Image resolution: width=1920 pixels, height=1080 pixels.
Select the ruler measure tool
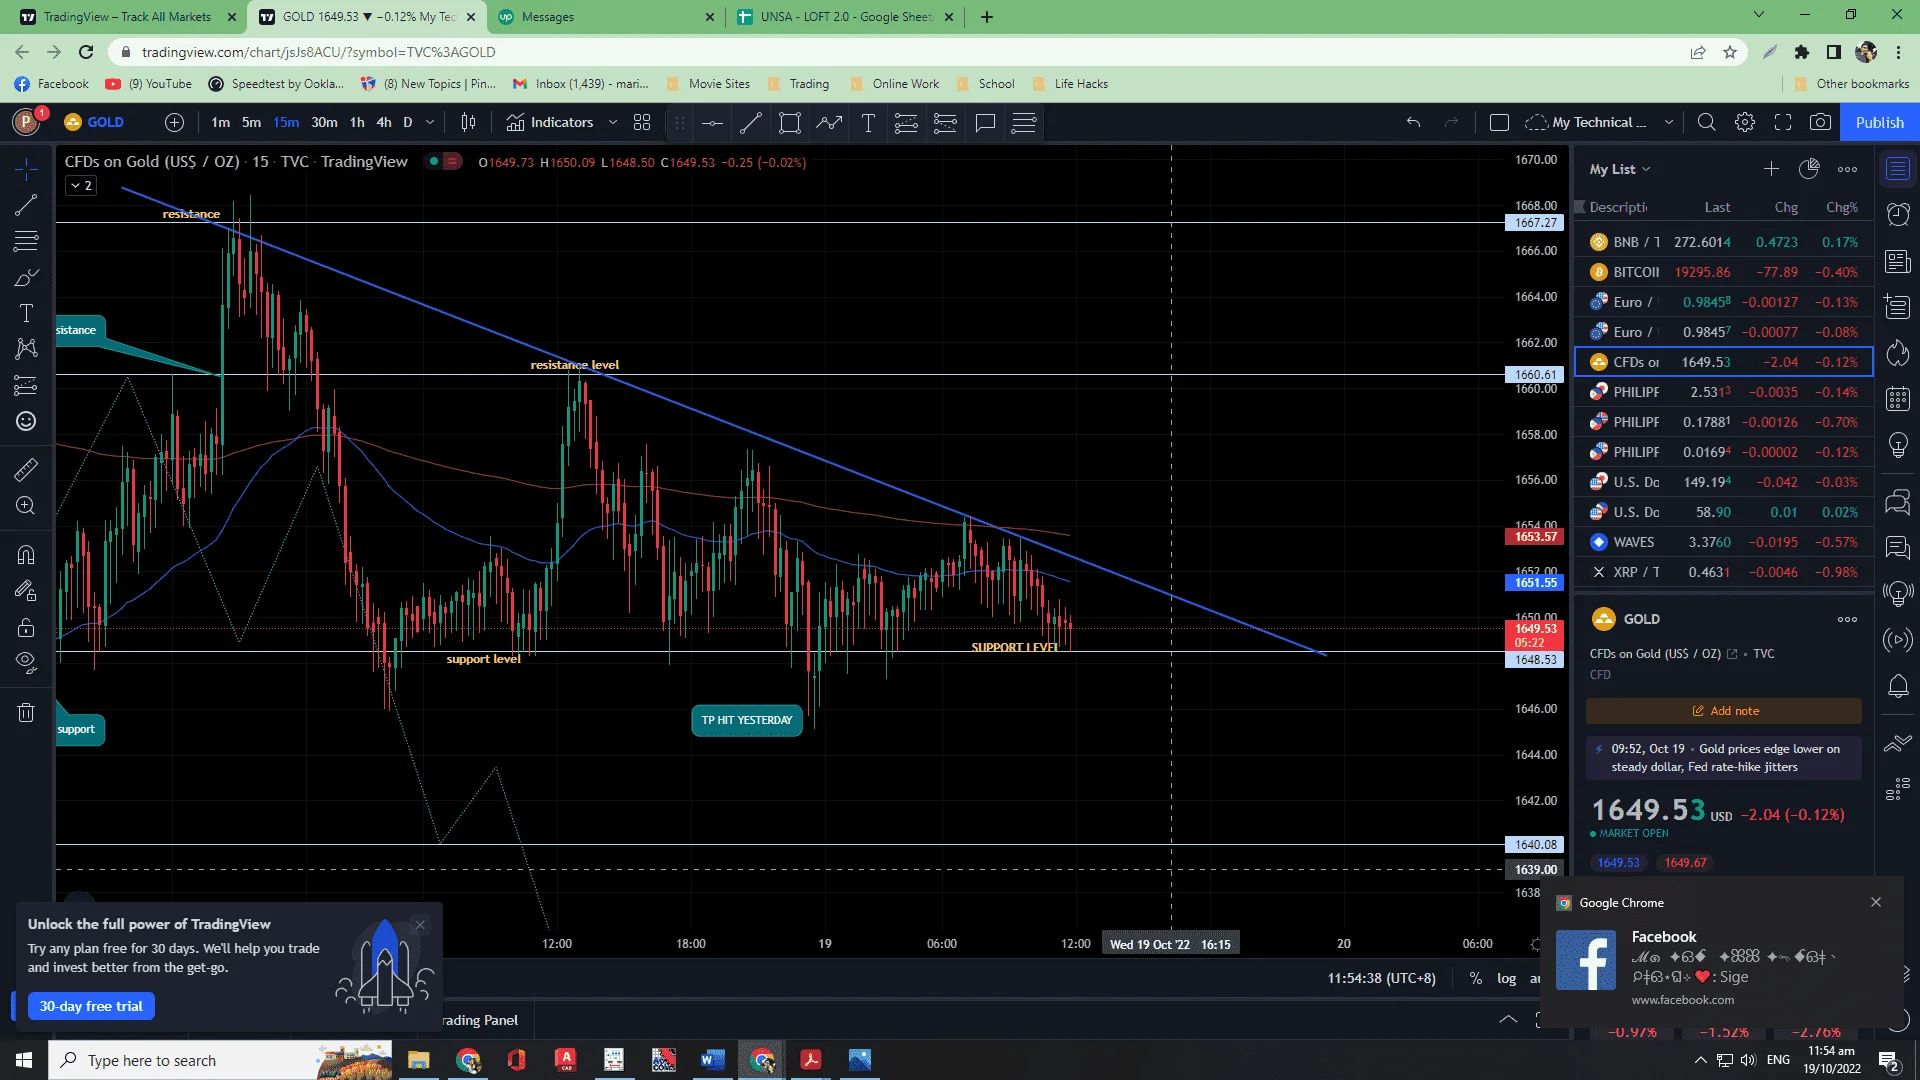[x=26, y=469]
